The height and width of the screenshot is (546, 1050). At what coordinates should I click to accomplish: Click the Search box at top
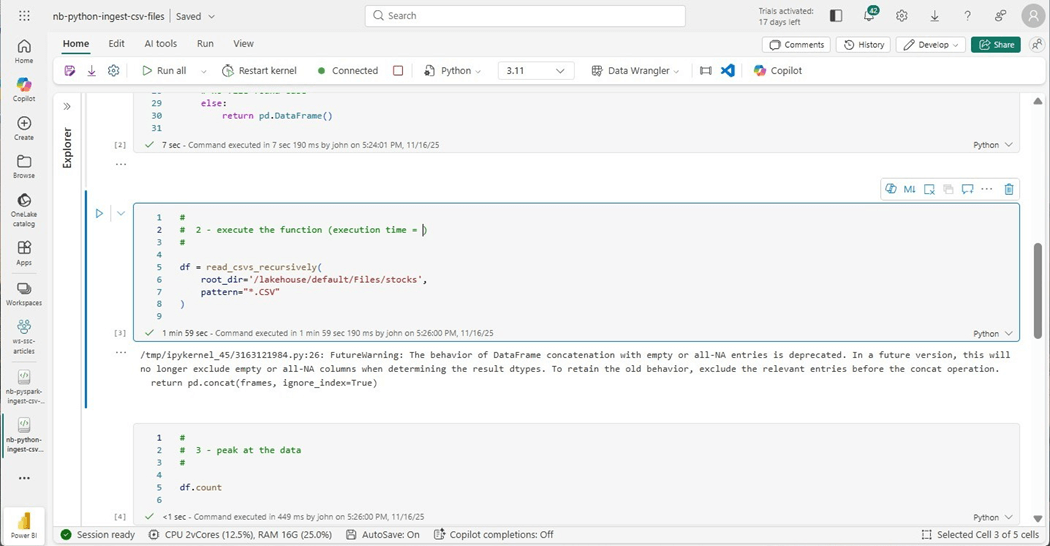(x=525, y=16)
